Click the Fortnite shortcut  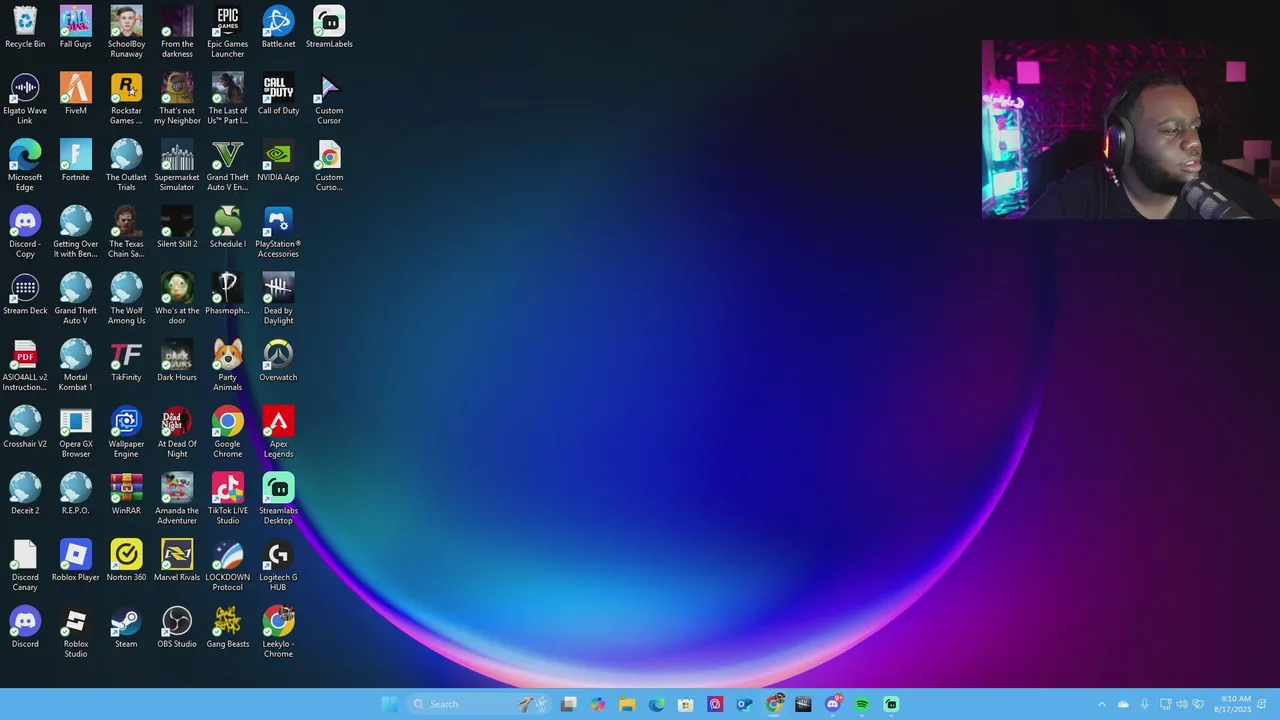point(76,161)
